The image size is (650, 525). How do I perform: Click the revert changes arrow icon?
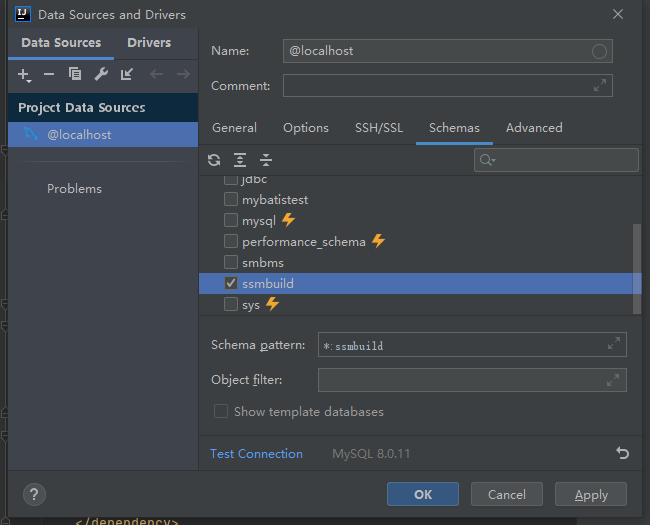point(622,453)
